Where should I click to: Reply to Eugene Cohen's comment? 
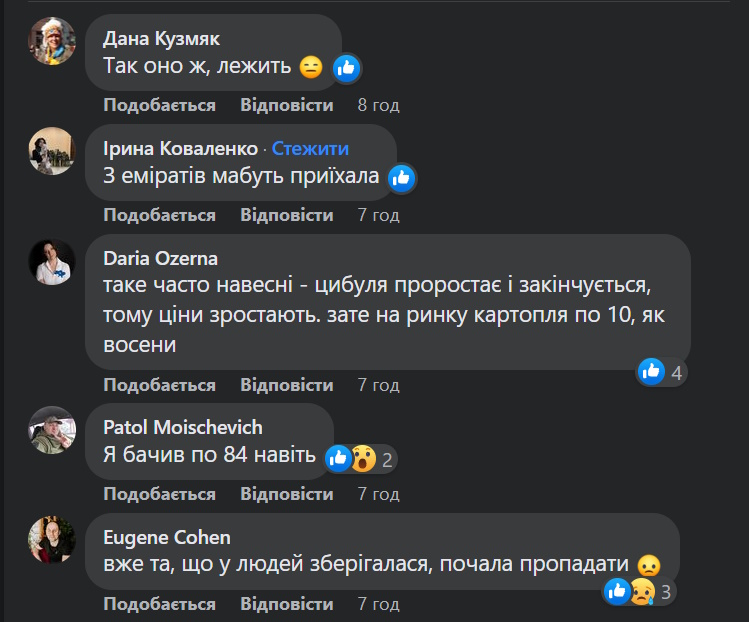click(x=286, y=604)
